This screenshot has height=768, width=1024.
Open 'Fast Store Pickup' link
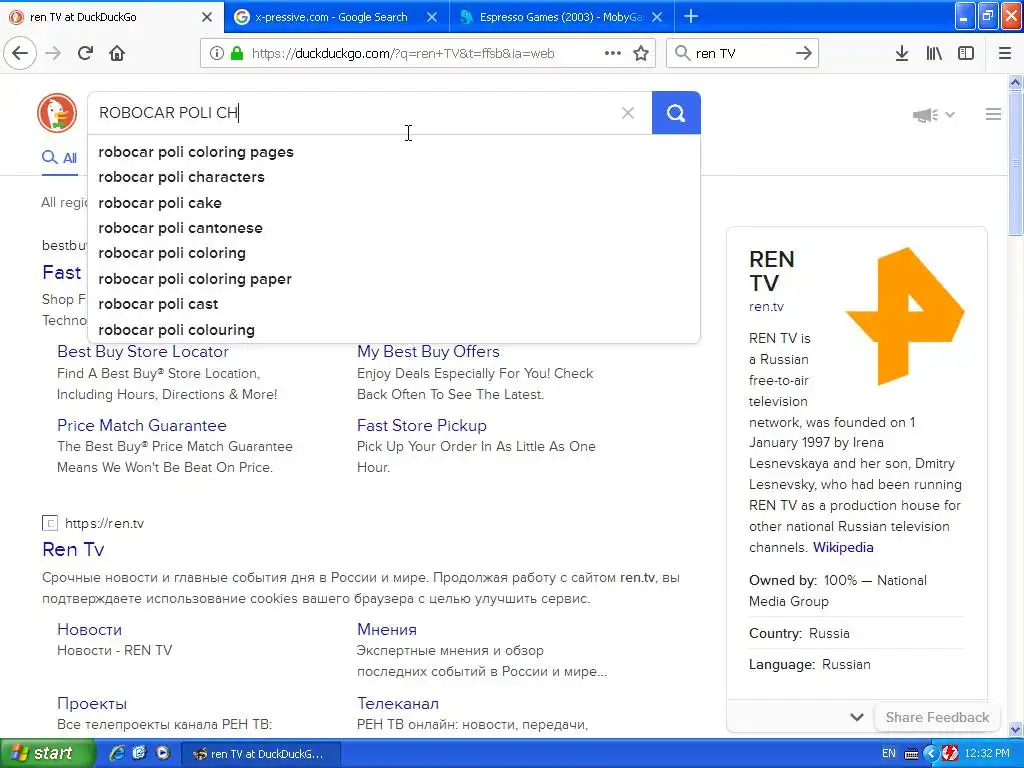(421, 425)
